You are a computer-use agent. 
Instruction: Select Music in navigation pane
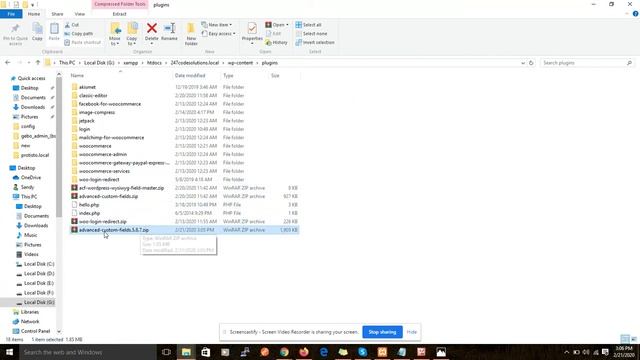pos(30,235)
